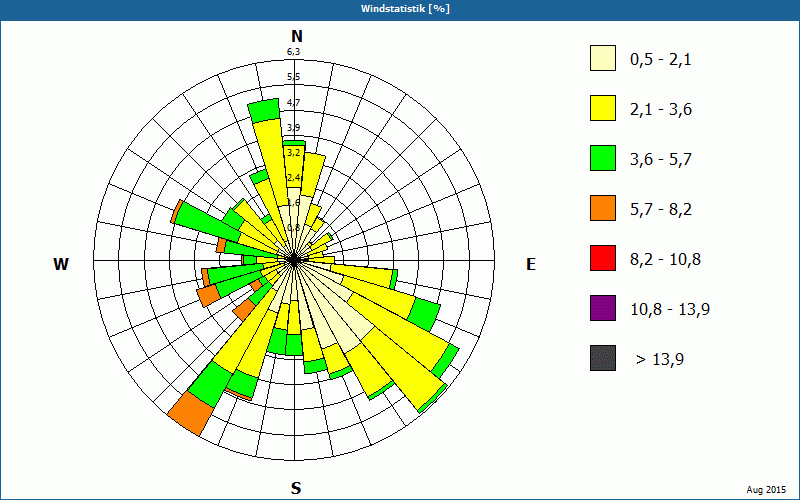Click the '3,9' ring scale label

[293, 128]
